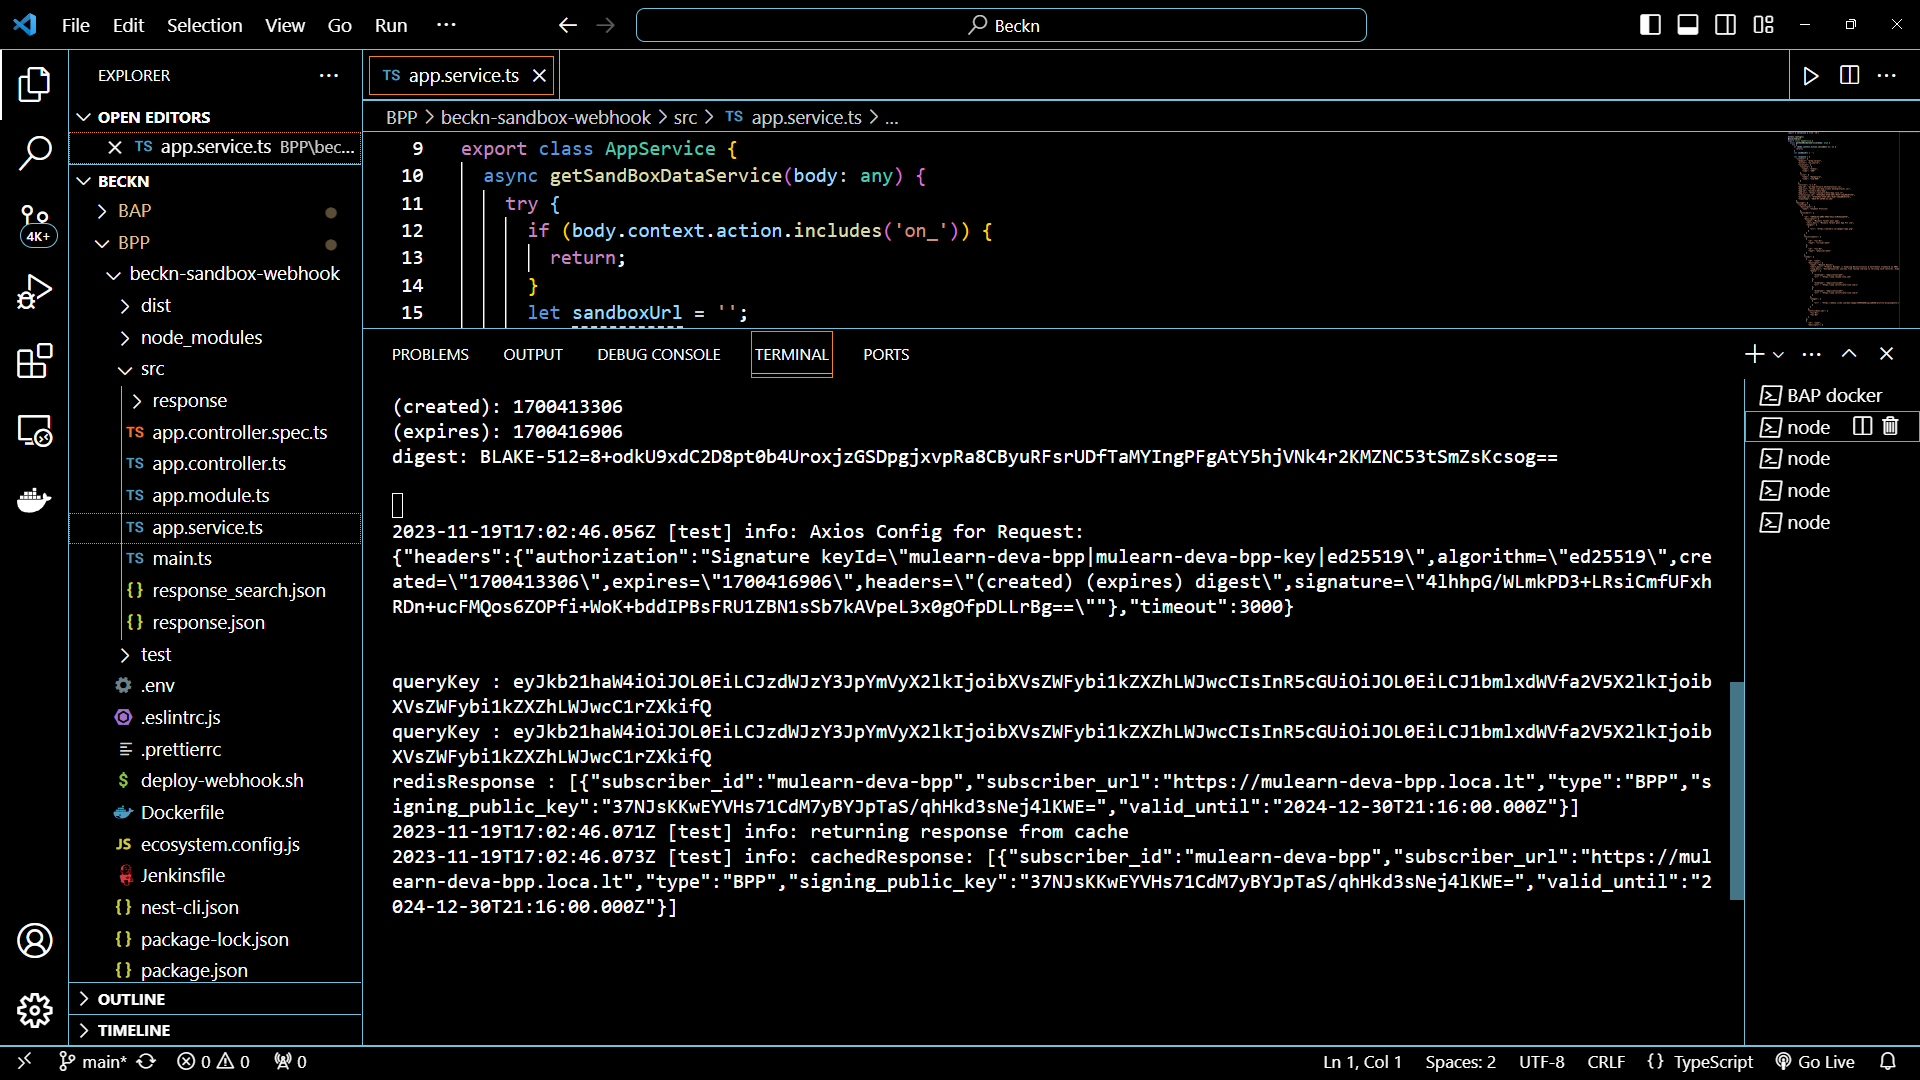Open Source Control view
Image resolution: width=1920 pixels, height=1080 pixels.
tap(34, 222)
